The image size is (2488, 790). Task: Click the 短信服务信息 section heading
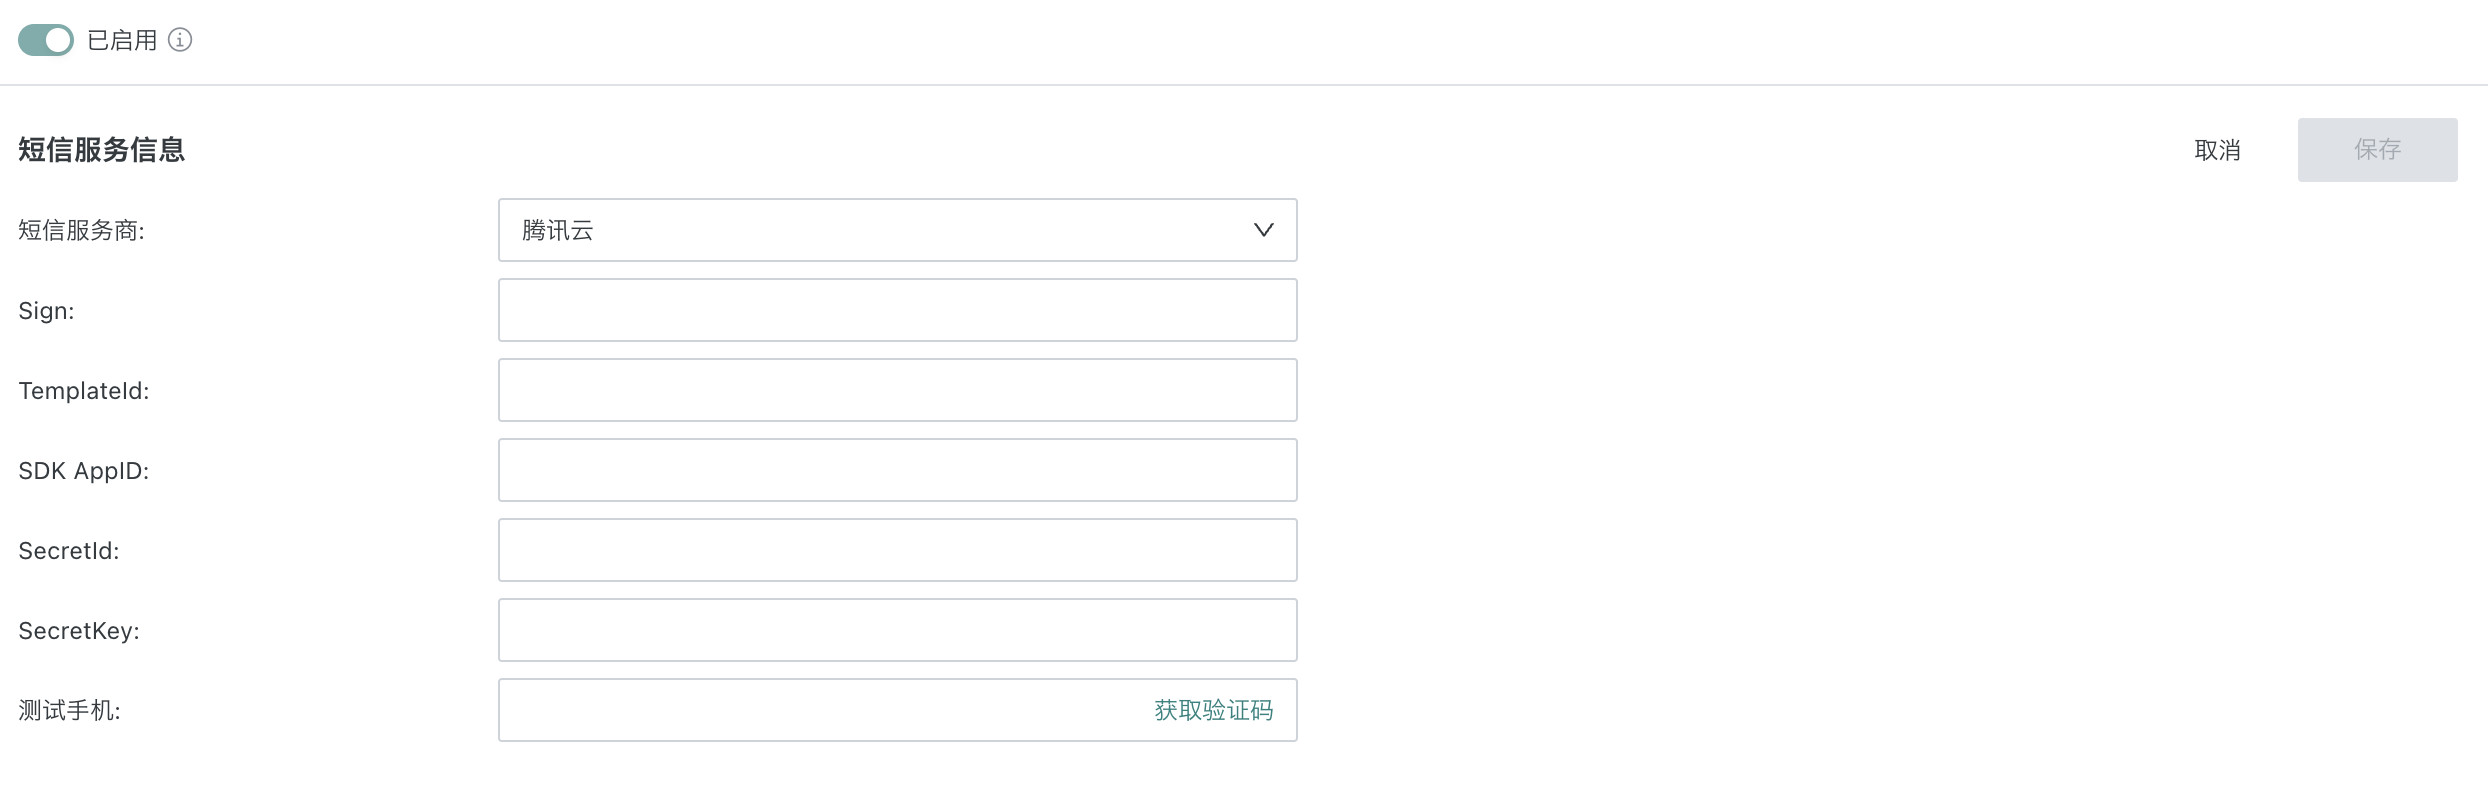click(101, 150)
